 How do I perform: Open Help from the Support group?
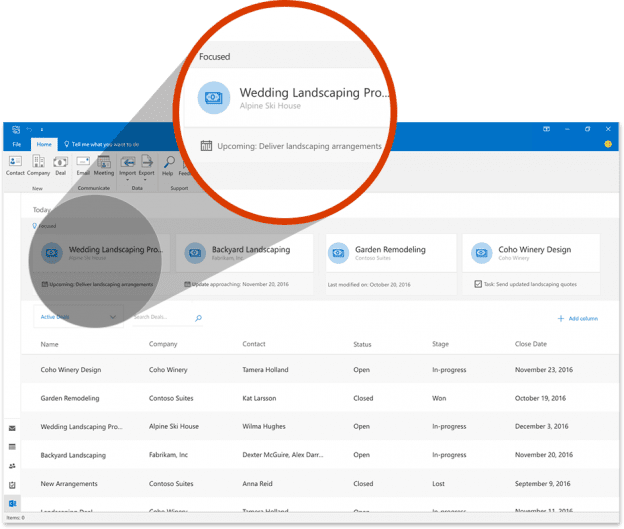click(168, 165)
